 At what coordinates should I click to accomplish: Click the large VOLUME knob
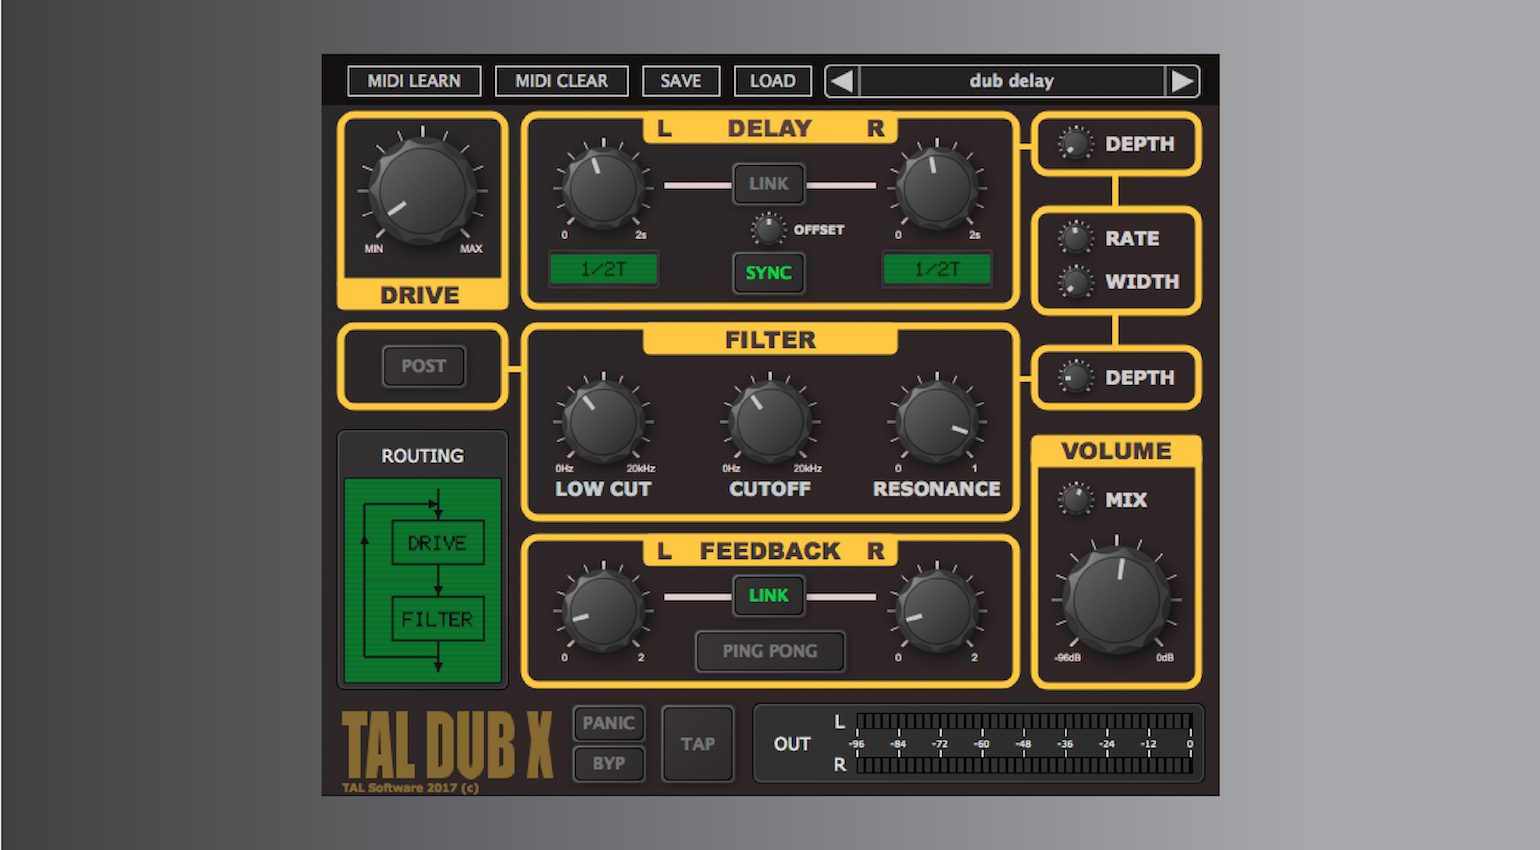(1116, 600)
